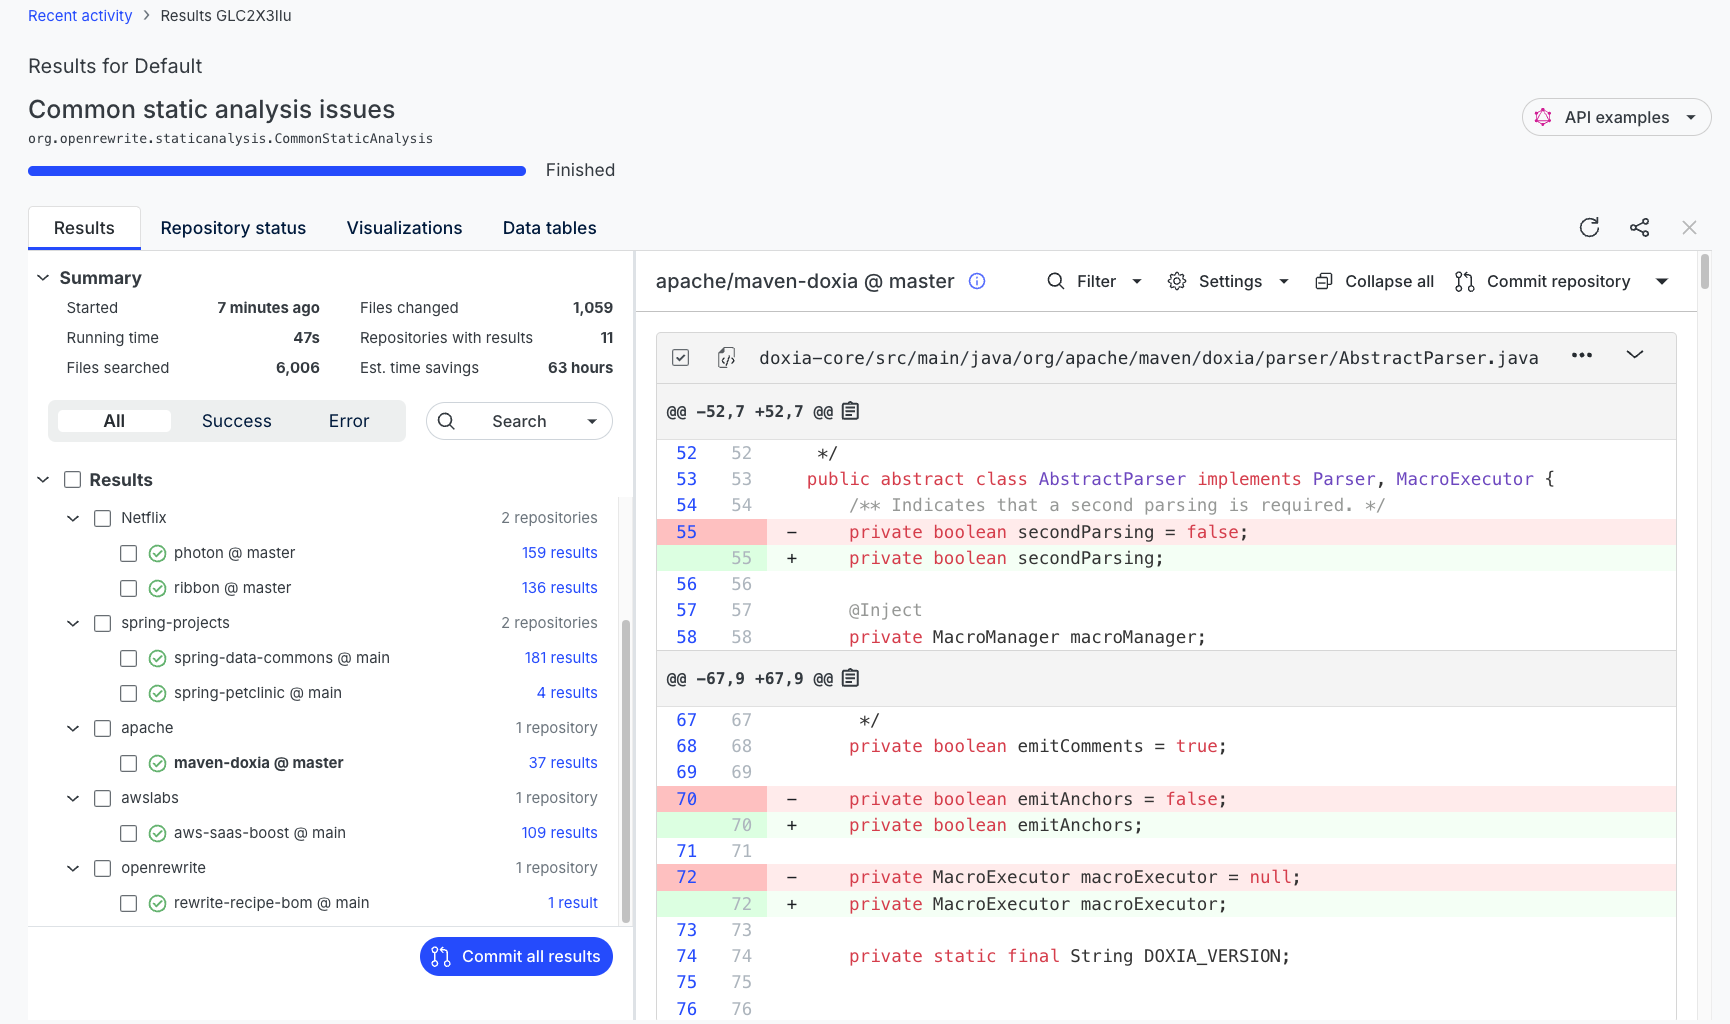This screenshot has width=1730, height=1024.
Task: Close the results panel with X icon
Action: 1689,227
